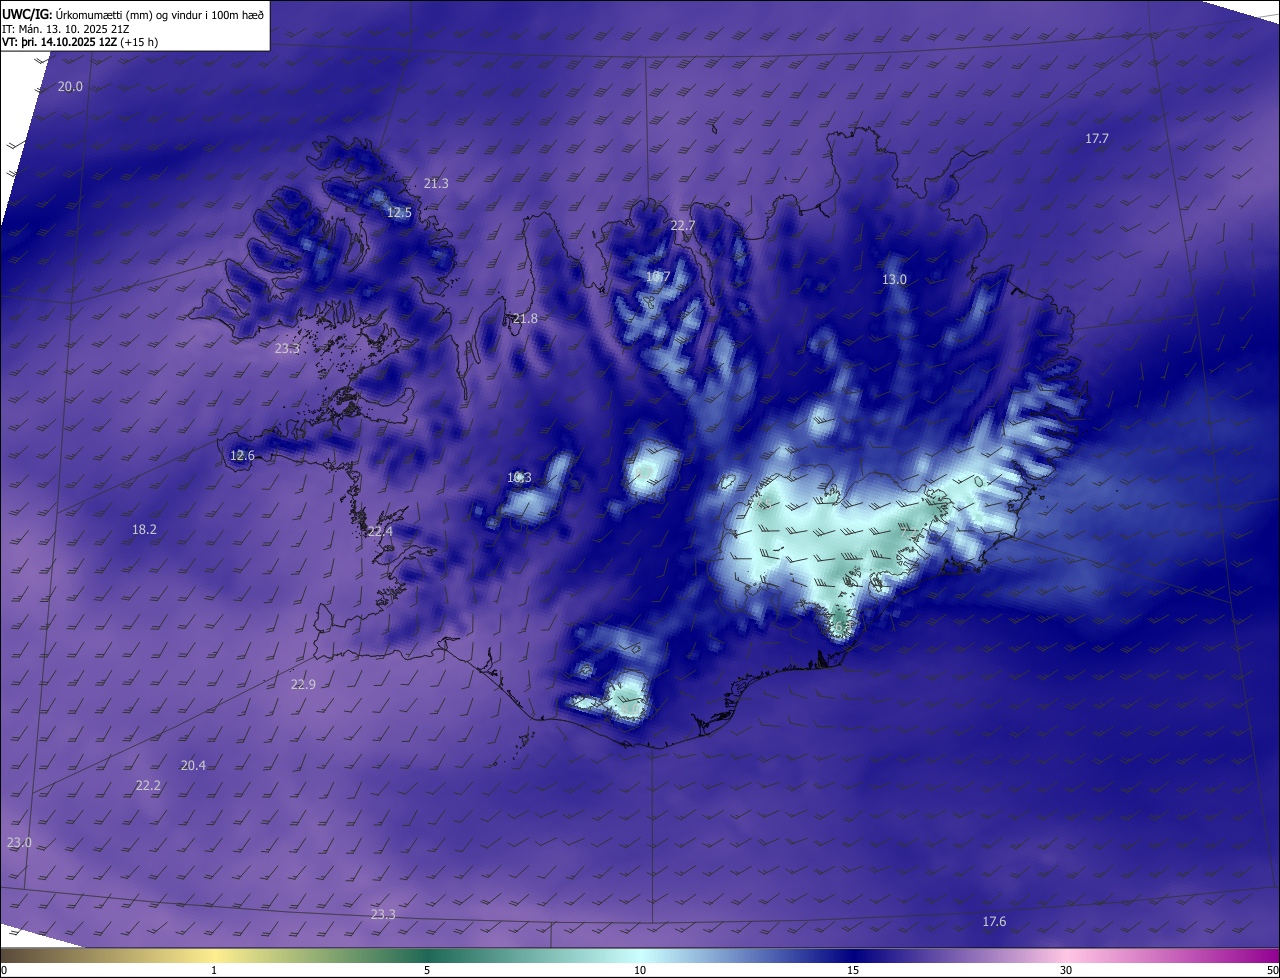Click the "UWC/IG: Úrkomumætti (mm)" title line
This screenshot has width=1280, height=978.
click(x=133, y=13)
